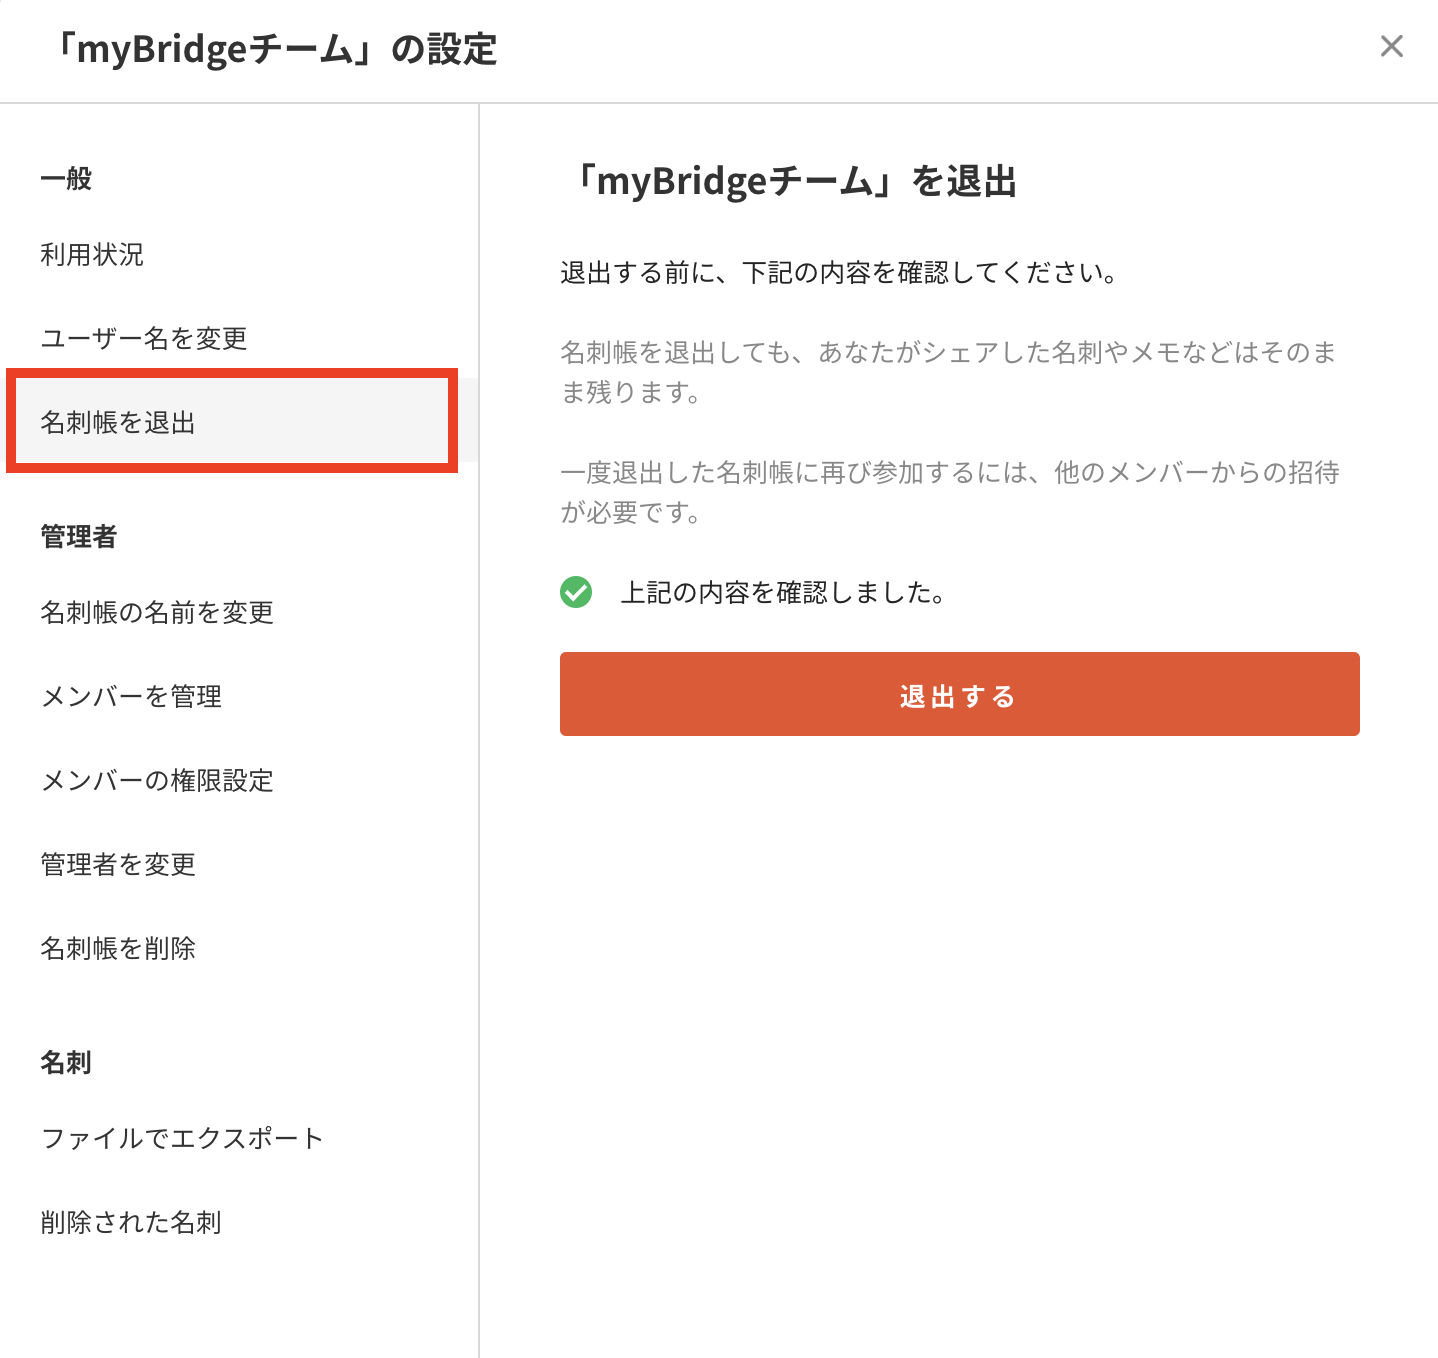
Task: Open 利用状況 settings page
Action: coord(92,254)
